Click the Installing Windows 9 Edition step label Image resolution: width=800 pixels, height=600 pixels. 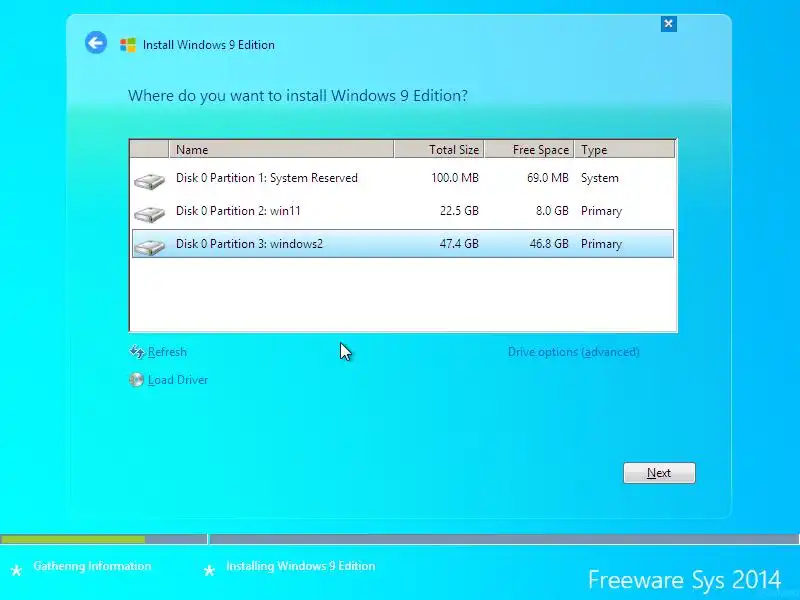coord(301,566)
